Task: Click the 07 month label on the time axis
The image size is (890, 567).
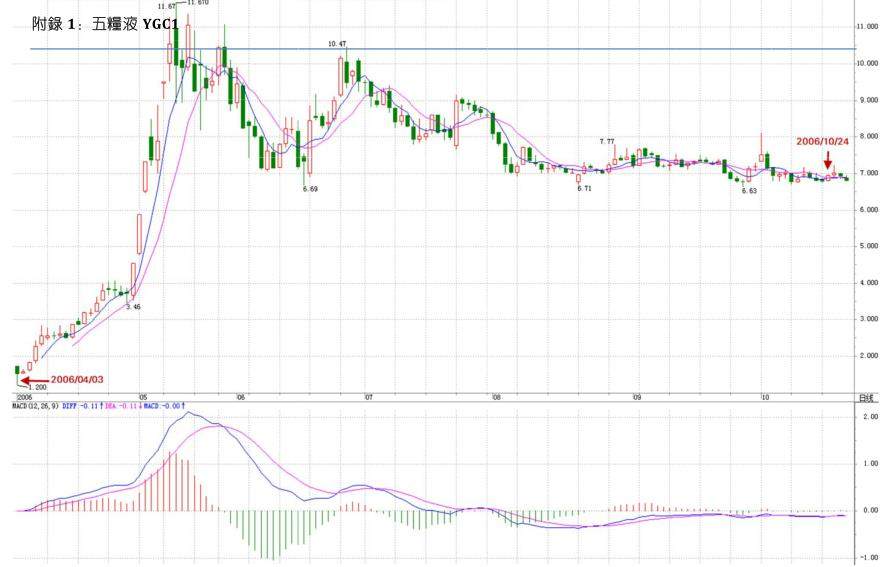Action: [369, 397]
